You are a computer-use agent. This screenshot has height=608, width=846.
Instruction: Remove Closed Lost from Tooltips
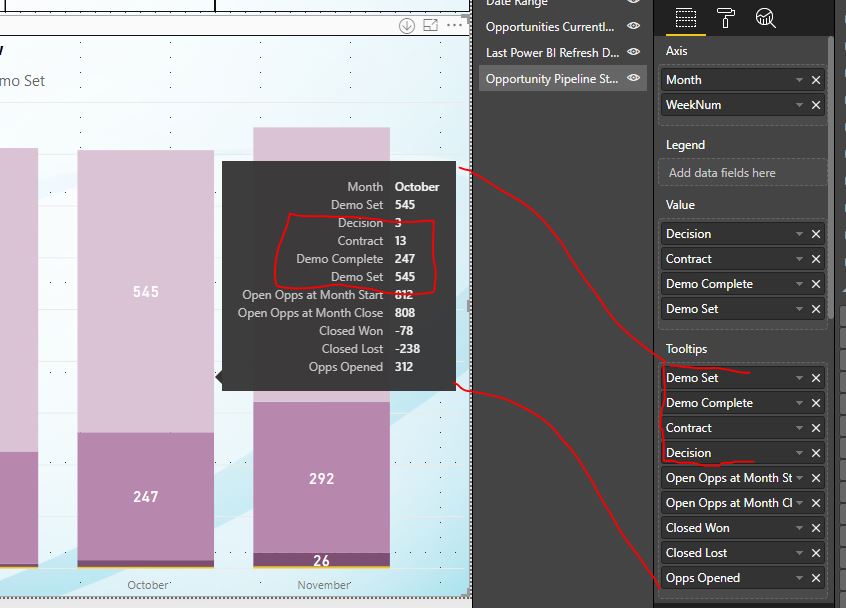point(816,553)
